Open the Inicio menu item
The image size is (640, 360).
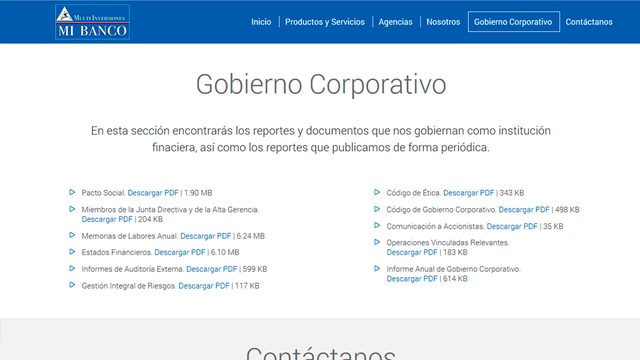pyautogui.click(x=261, y=22)
